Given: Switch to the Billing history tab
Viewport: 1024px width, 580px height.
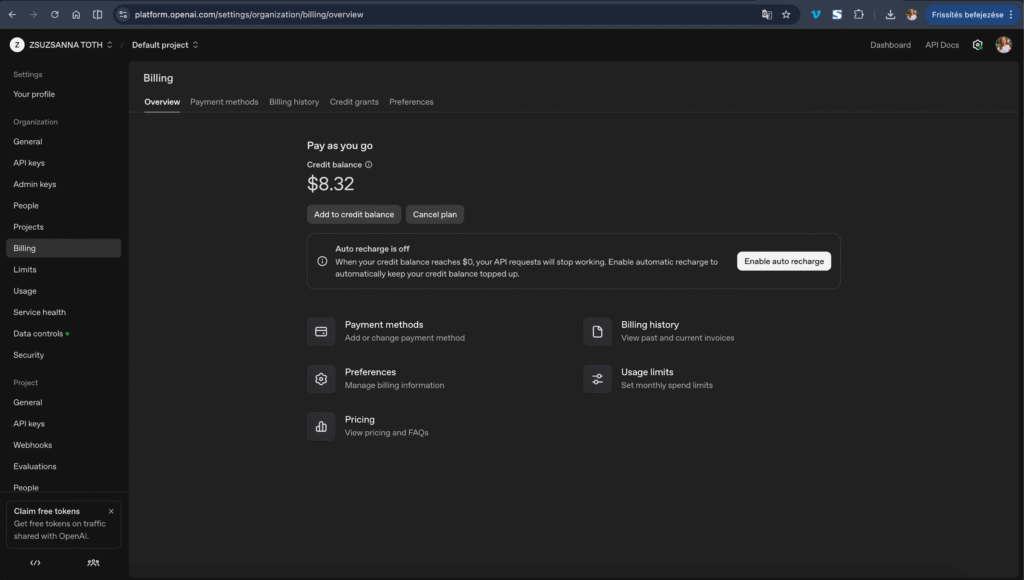Looking at the screenshot, I should coord(292,101).
